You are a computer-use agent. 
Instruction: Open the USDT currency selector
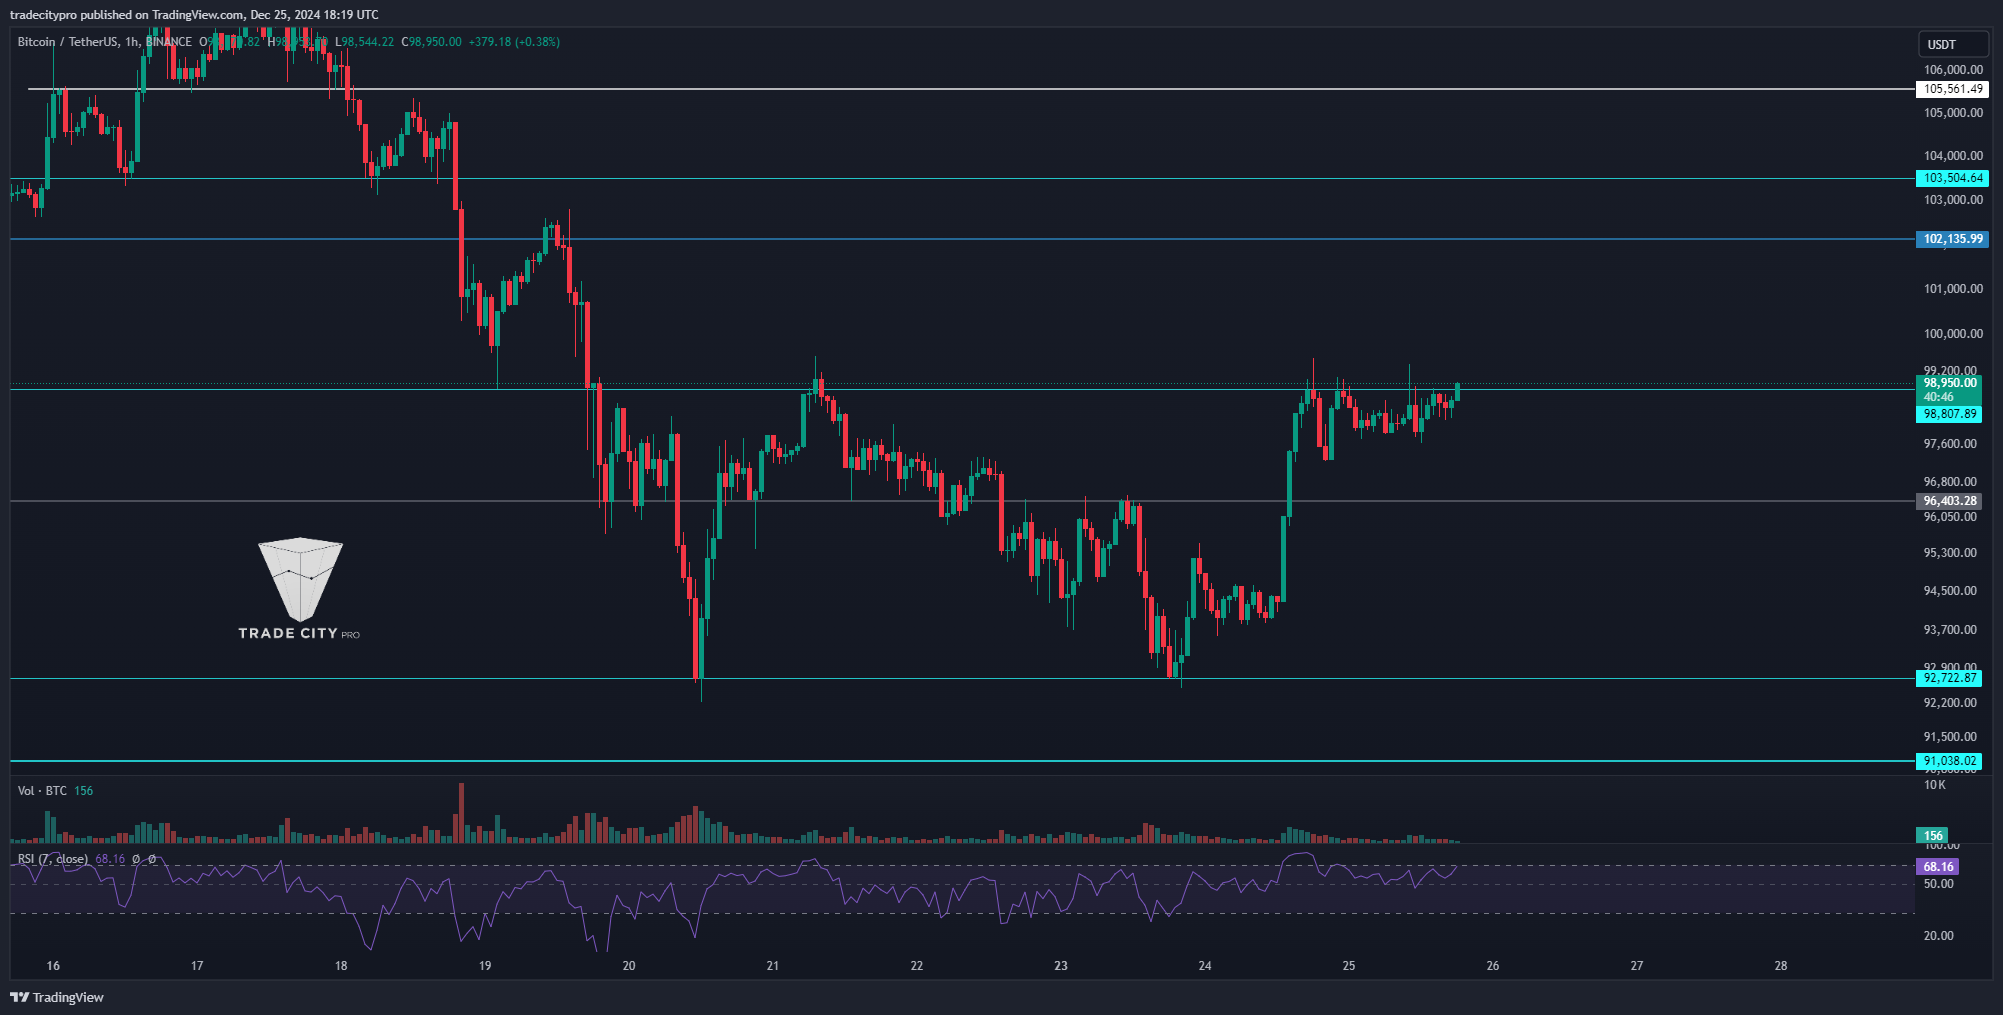[x=1953, y=44]
